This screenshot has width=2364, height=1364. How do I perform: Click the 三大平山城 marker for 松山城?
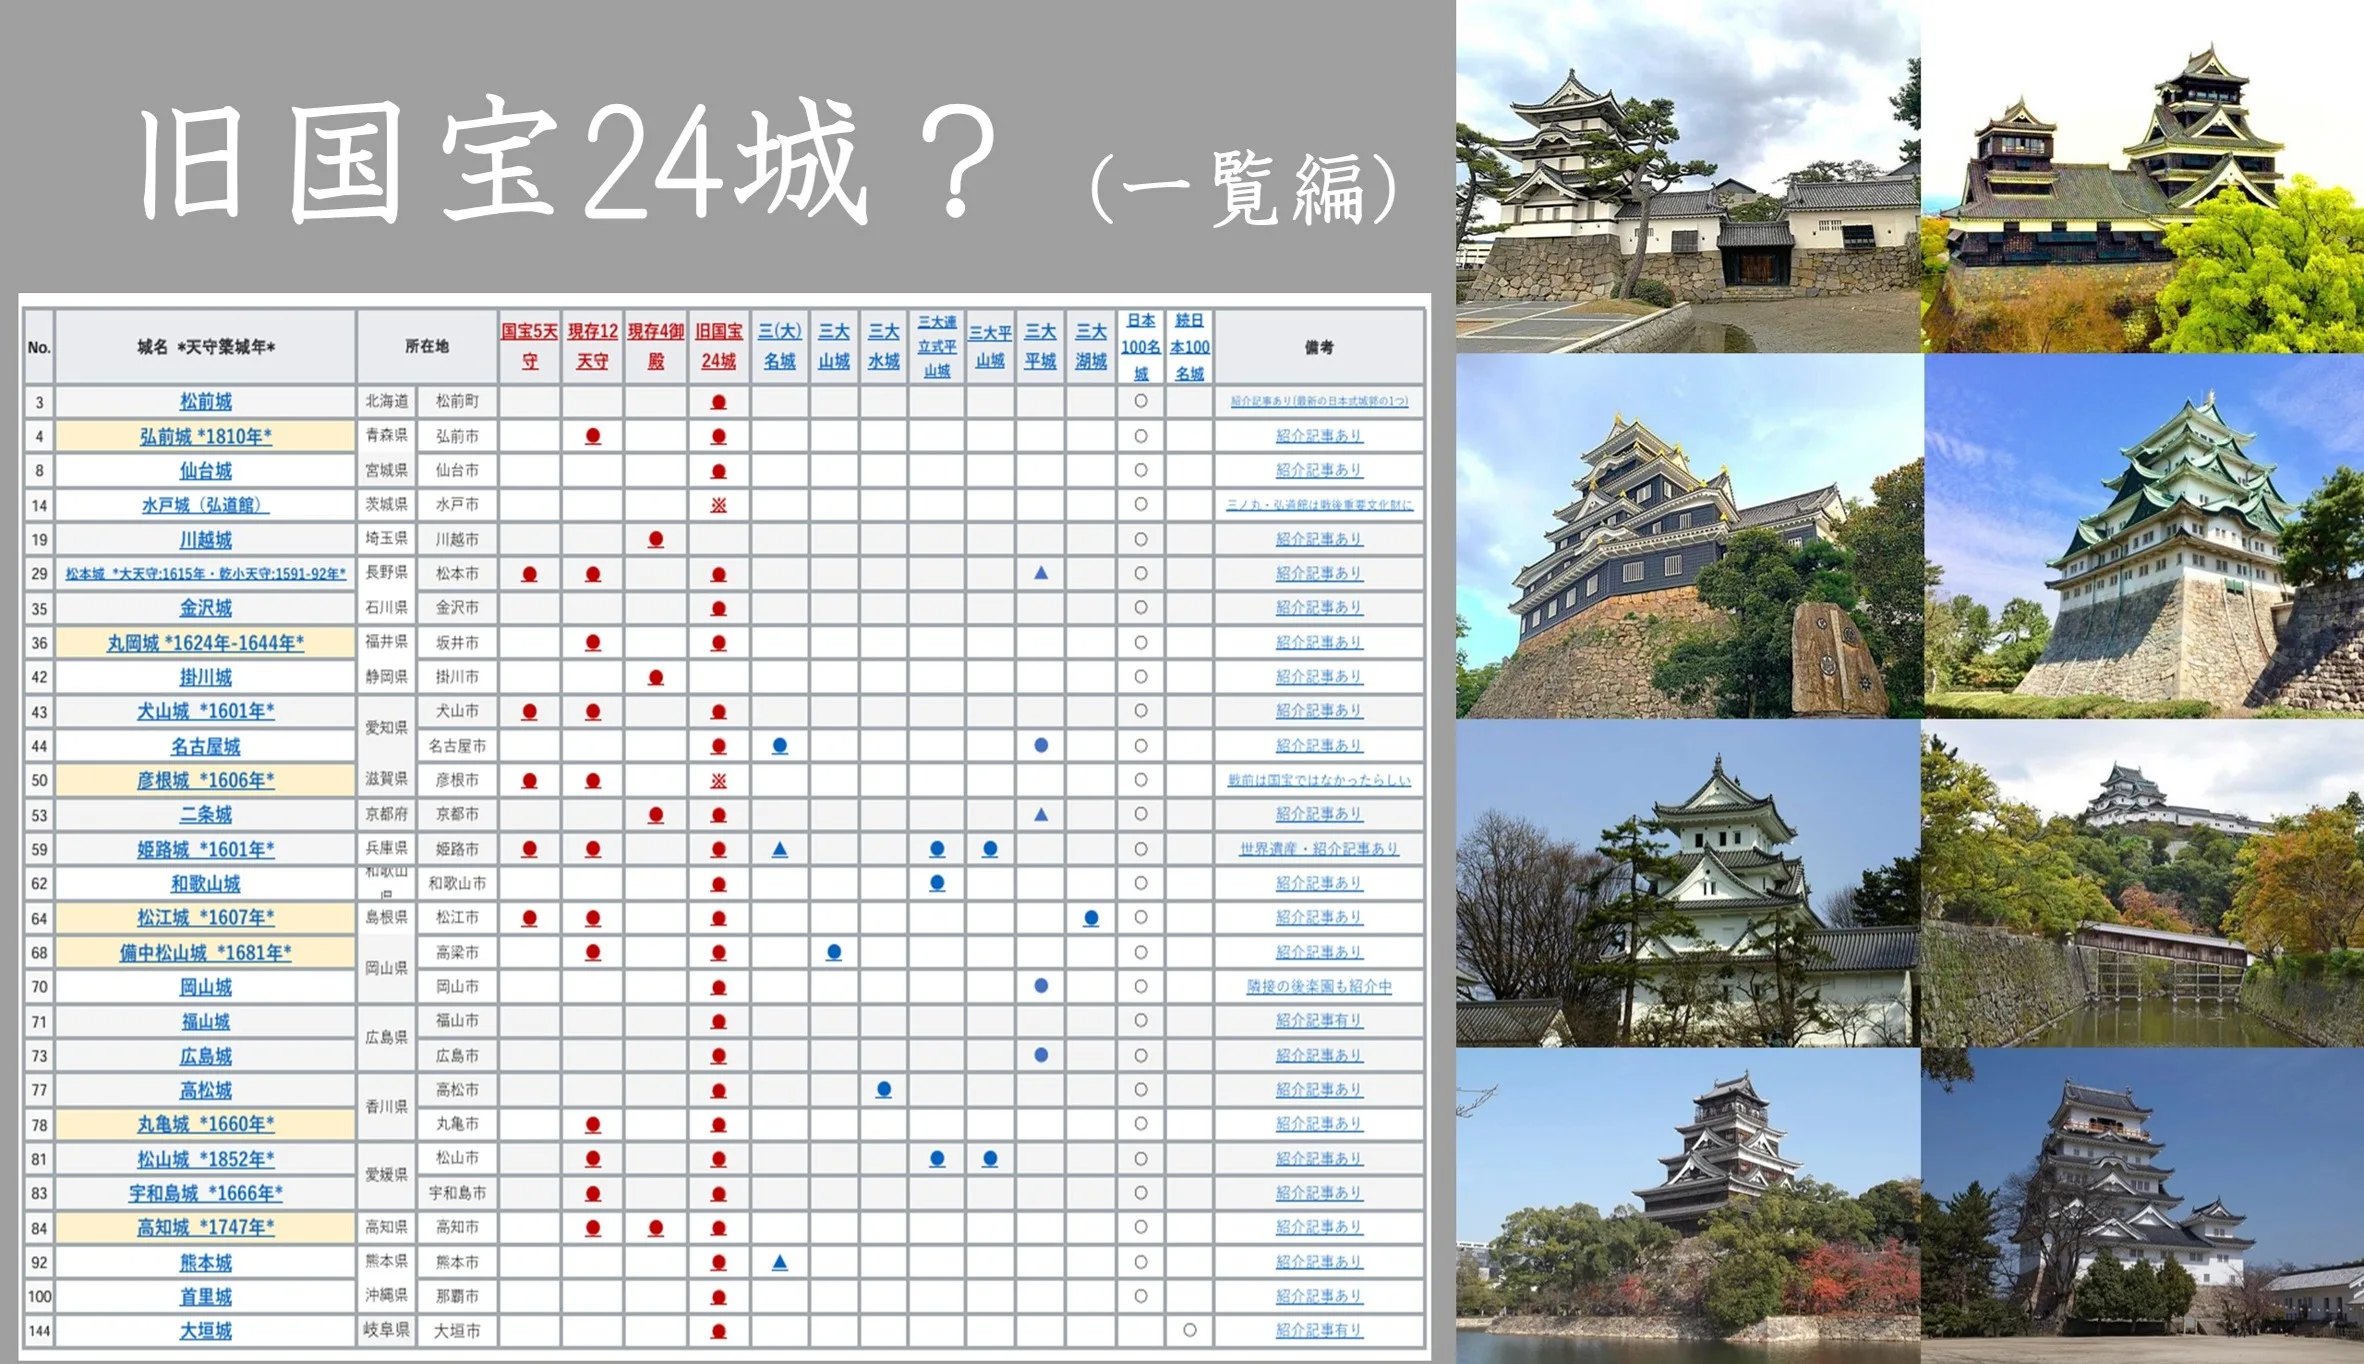[990, 1158]
